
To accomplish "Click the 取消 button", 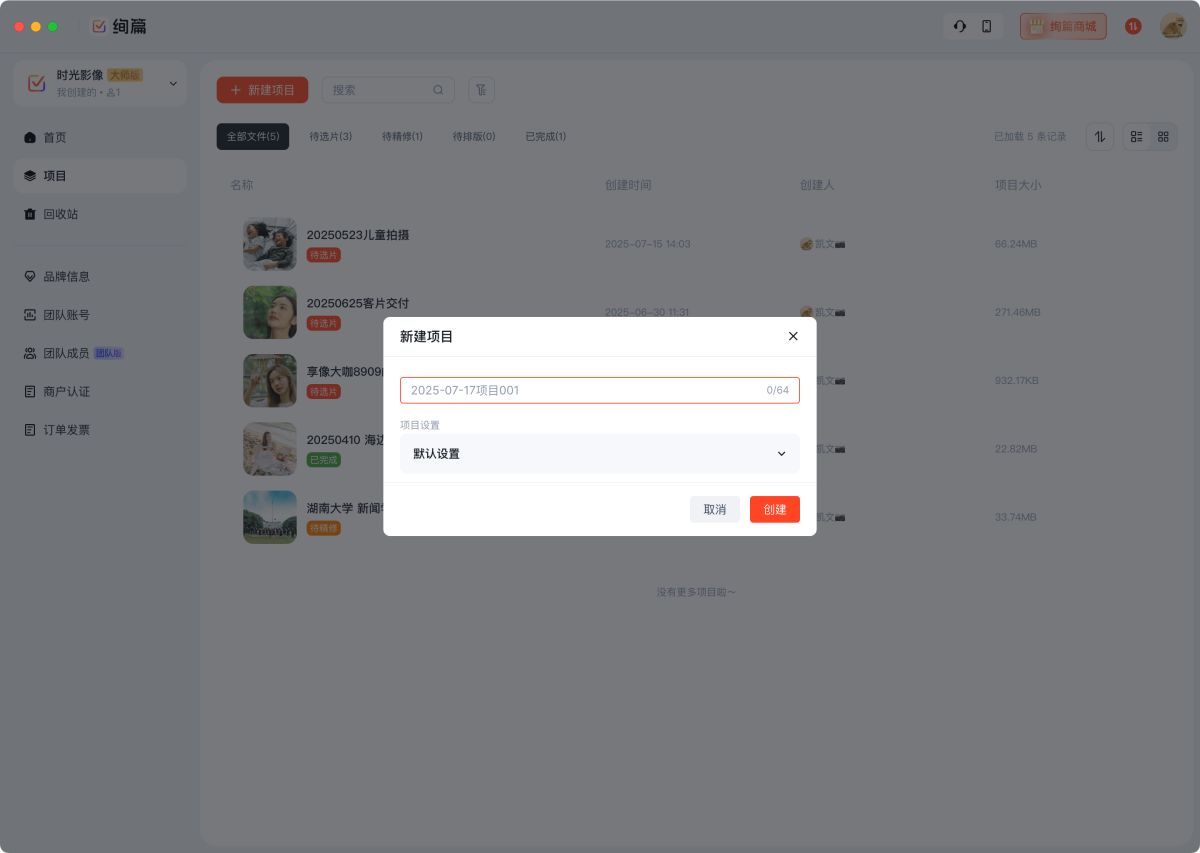I will (x=714, y=509).
